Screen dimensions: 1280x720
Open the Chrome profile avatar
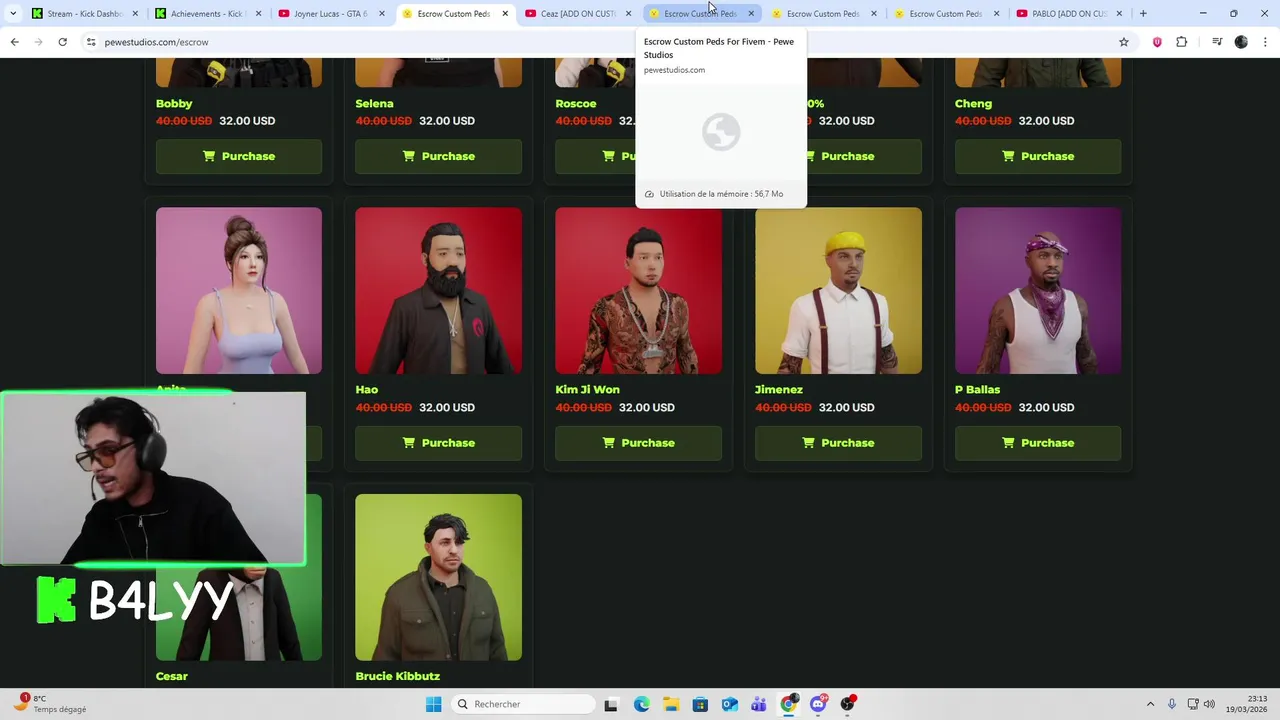(x=1241, y=42)
